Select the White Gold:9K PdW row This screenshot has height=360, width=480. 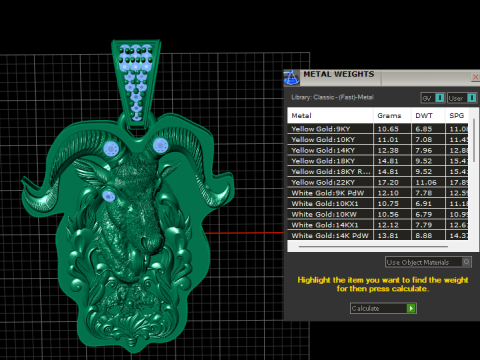coord(378,193)
